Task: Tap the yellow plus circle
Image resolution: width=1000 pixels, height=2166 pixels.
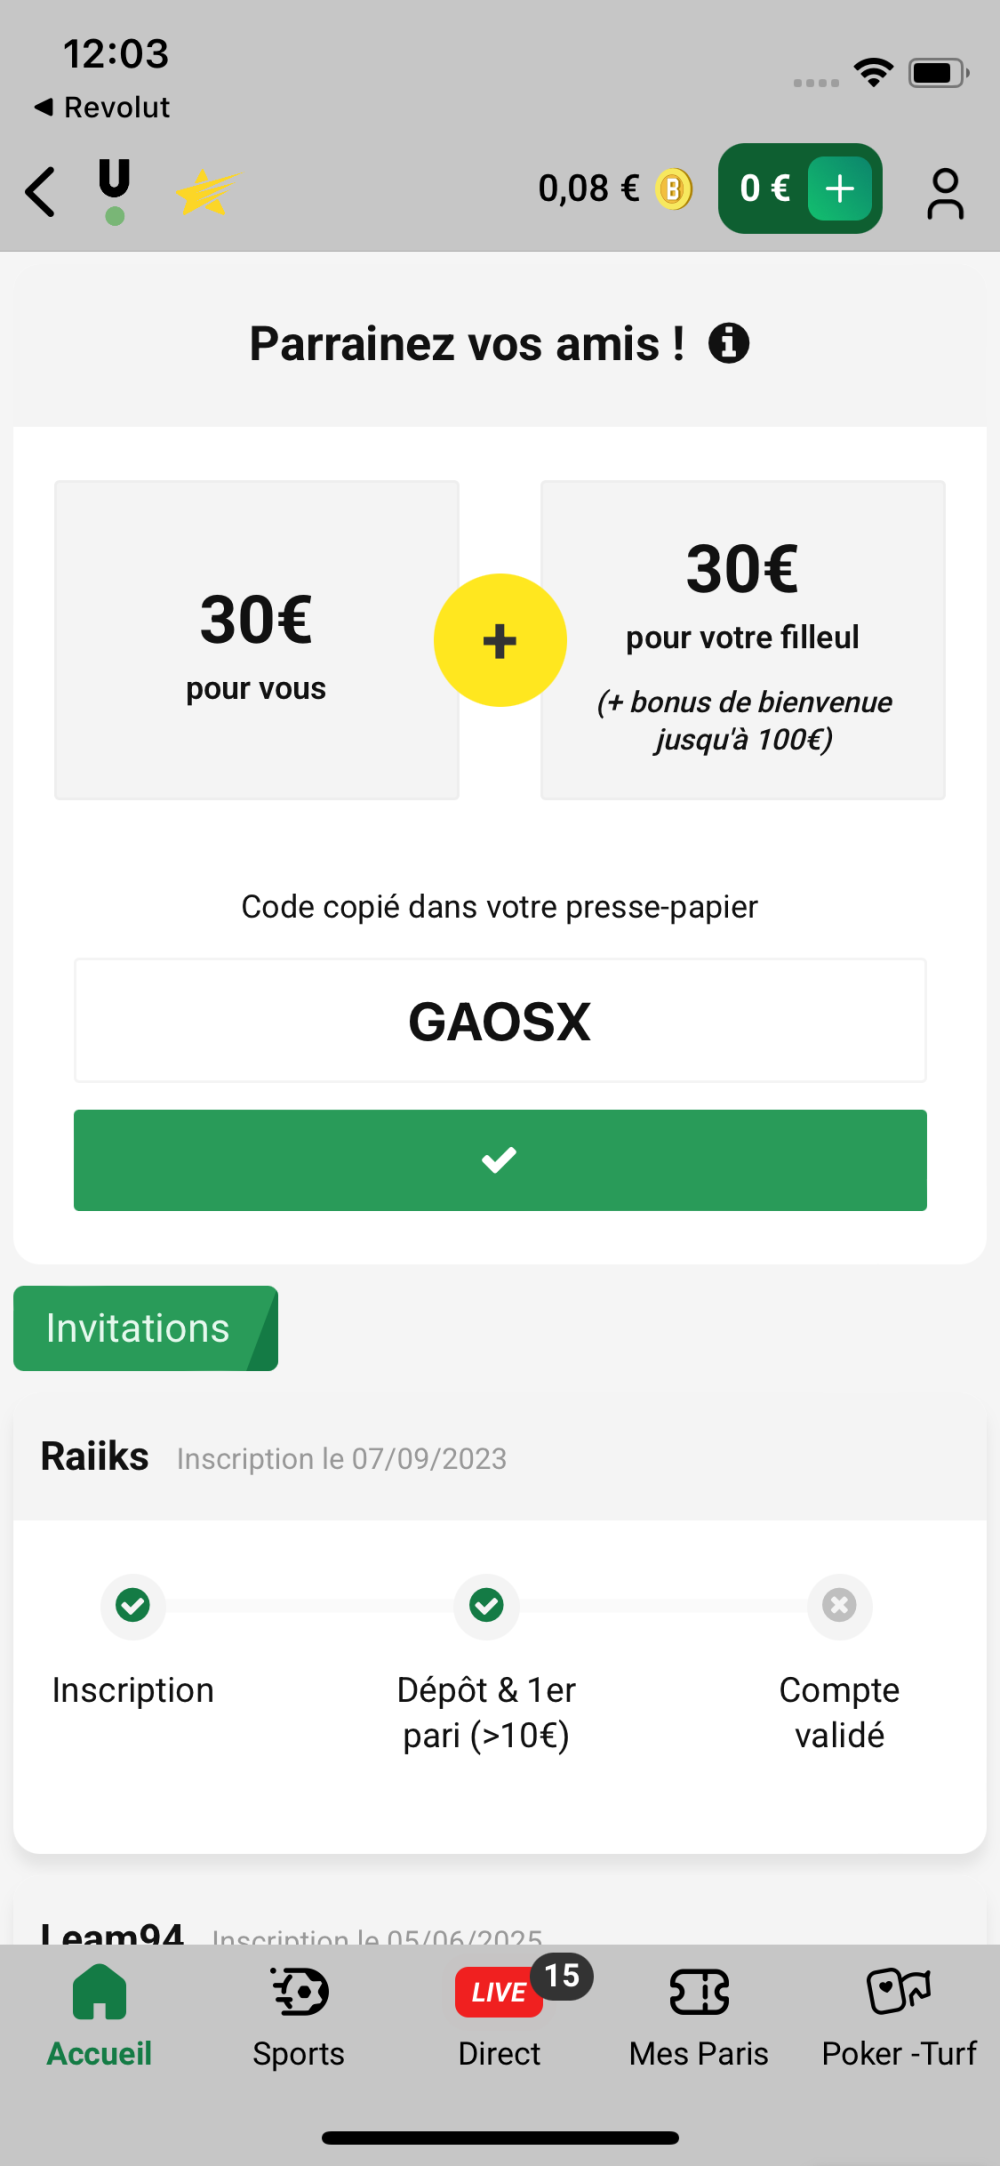Action: [x=500, y=640]
